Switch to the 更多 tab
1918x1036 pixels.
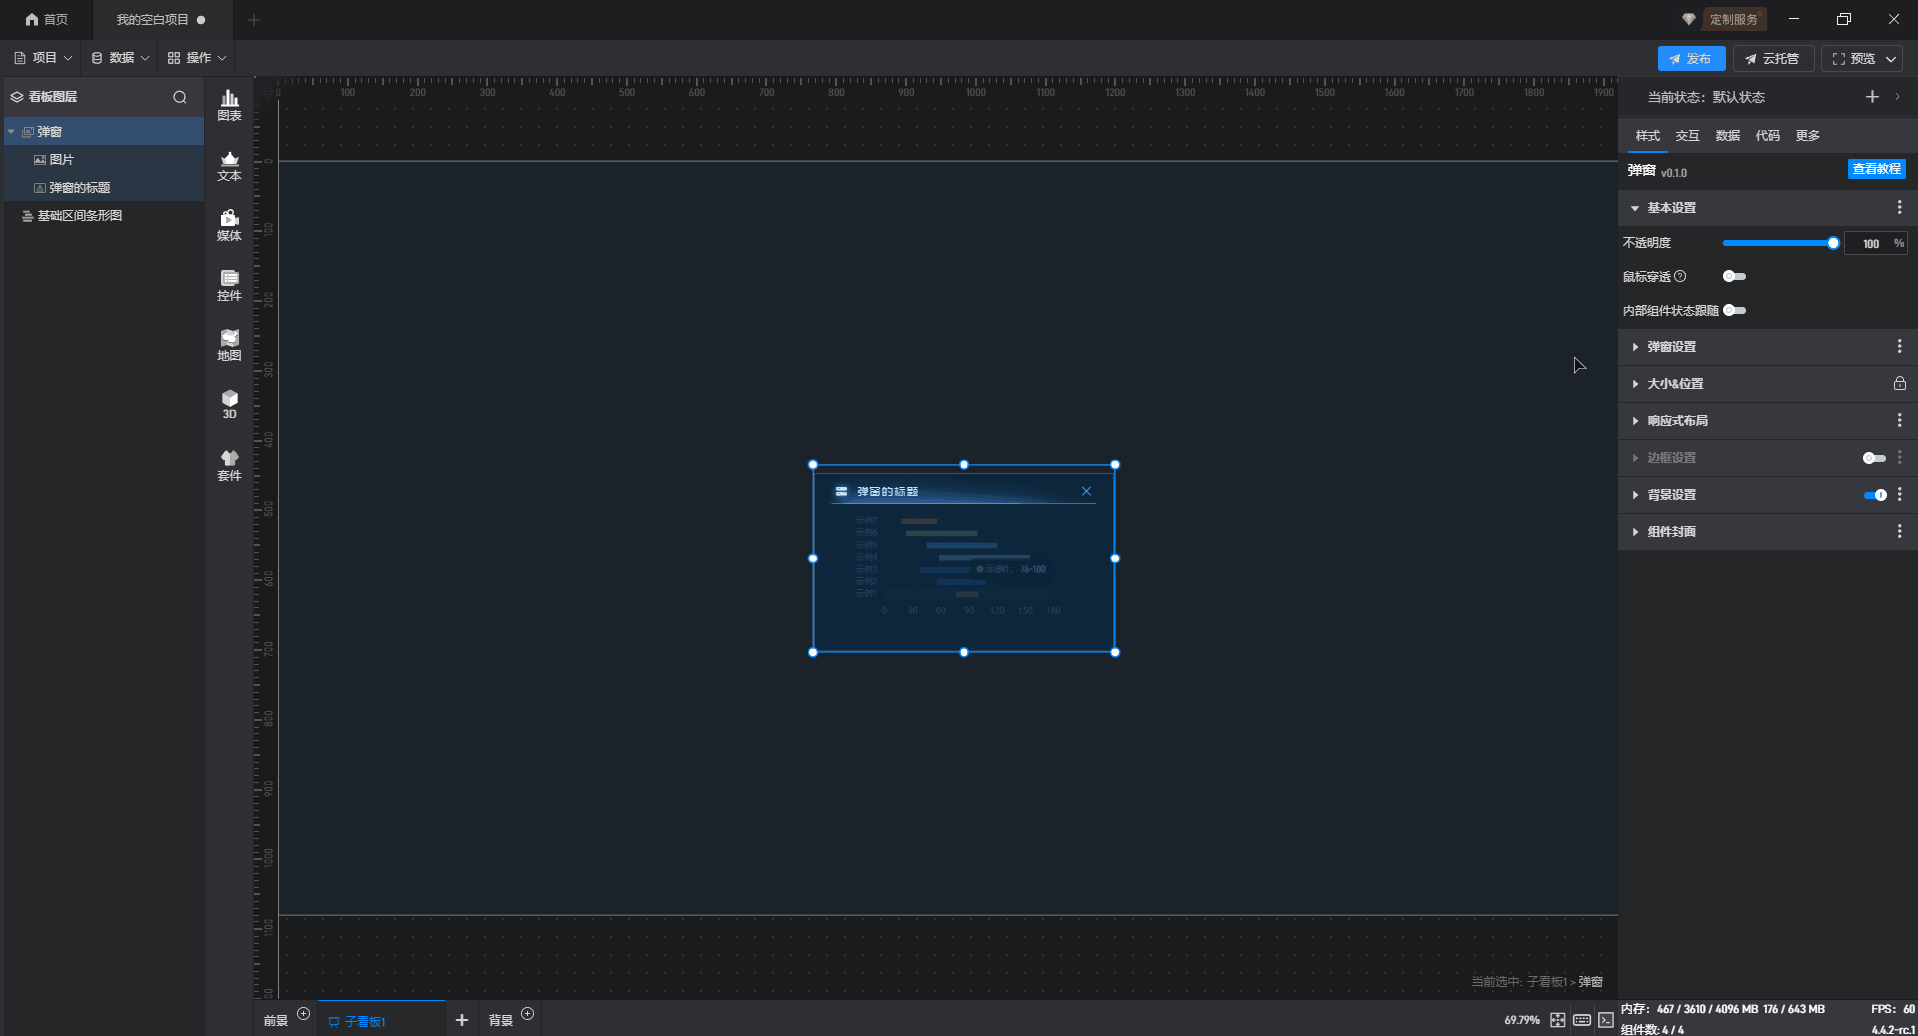(1807, 136)
